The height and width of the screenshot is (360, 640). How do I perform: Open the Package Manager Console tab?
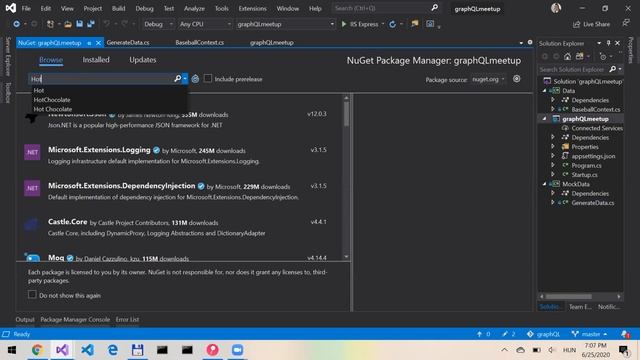(75, 319)
